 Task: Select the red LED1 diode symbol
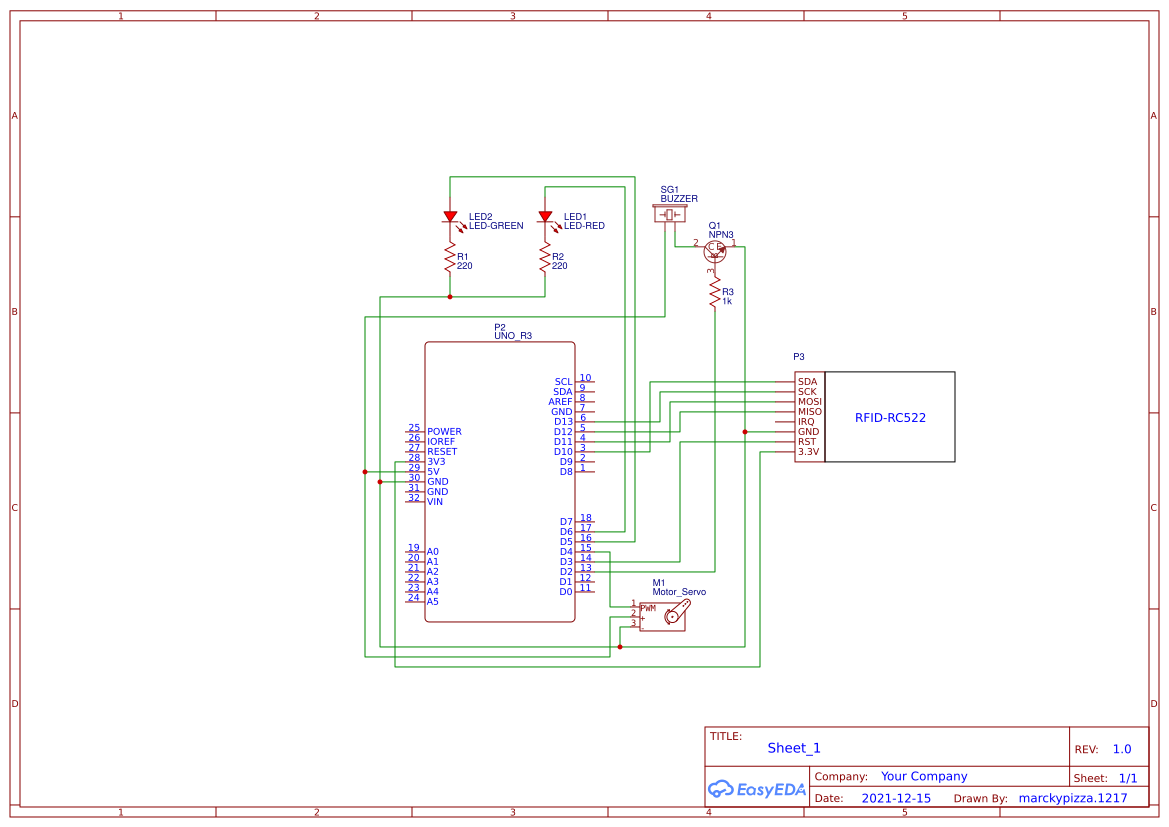point(545,217)
